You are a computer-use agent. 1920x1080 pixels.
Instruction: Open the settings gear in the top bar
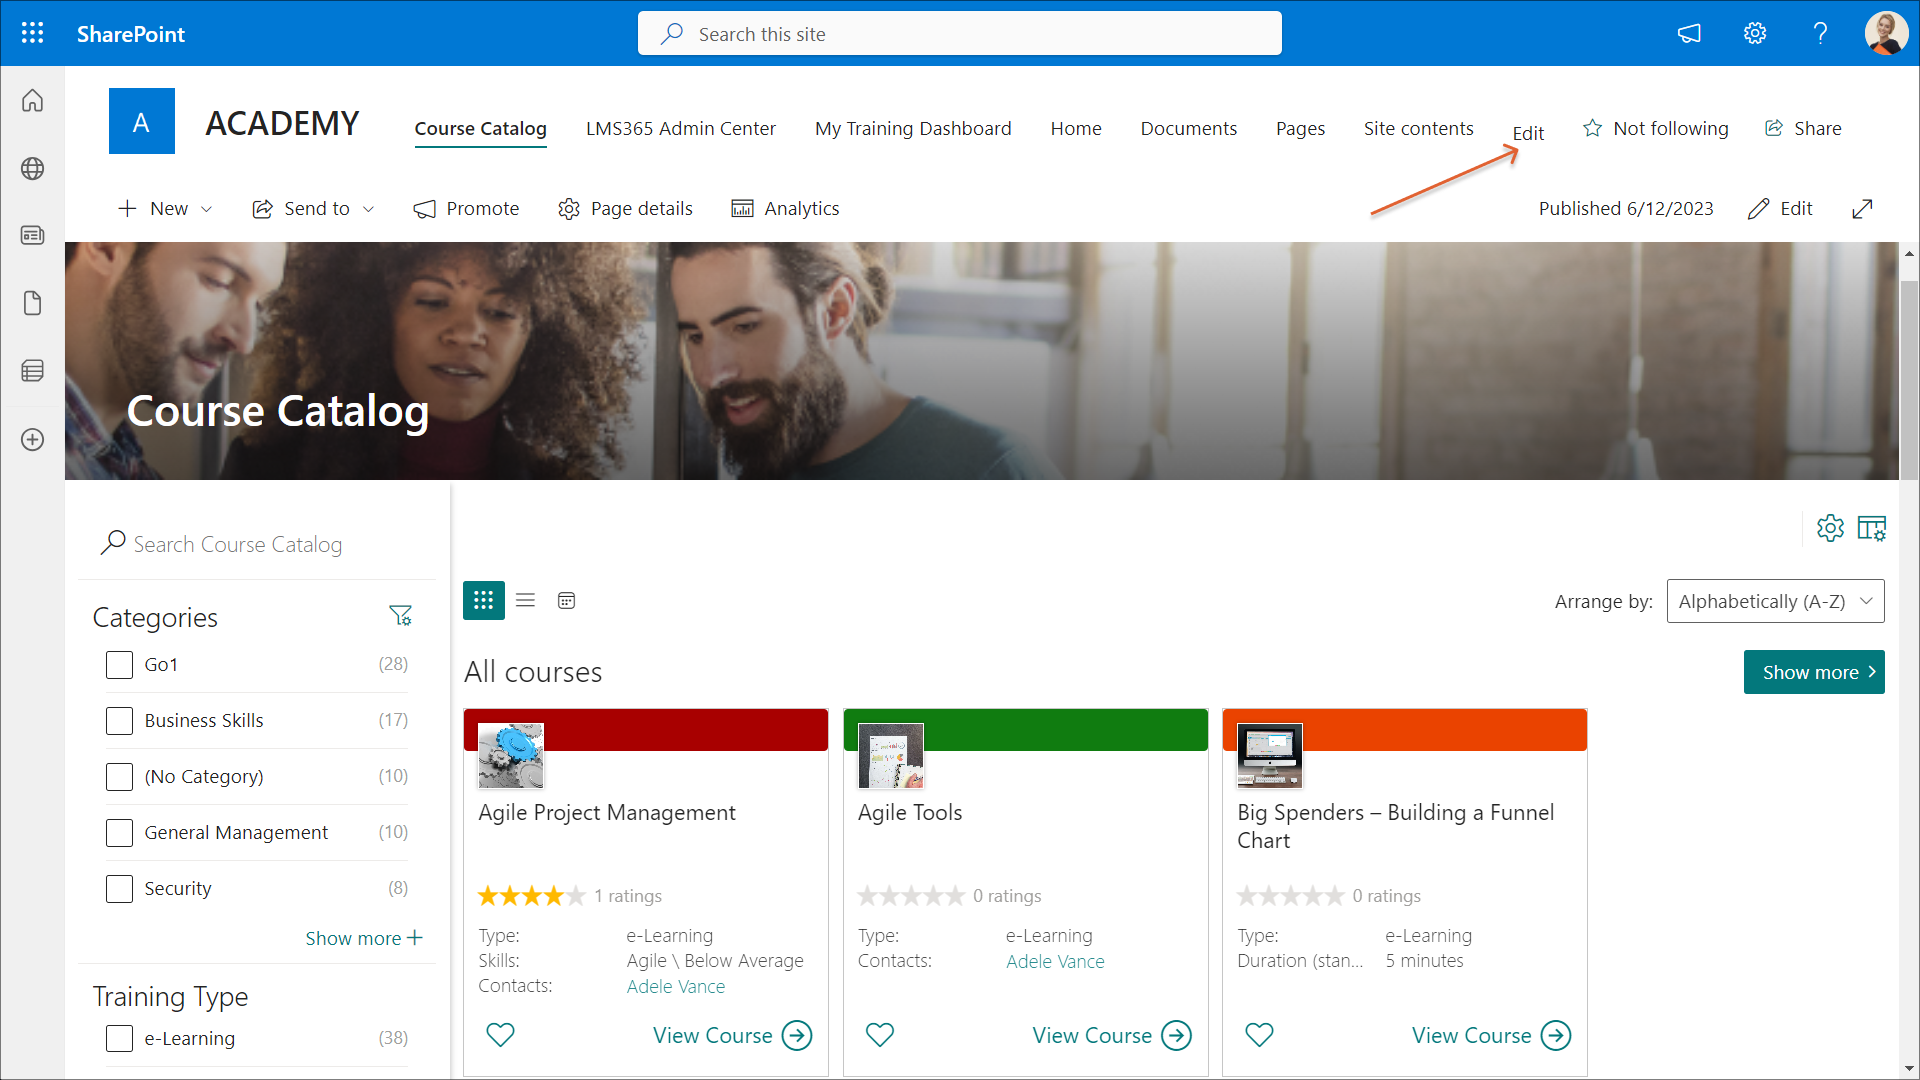[x=1755, y=33]
